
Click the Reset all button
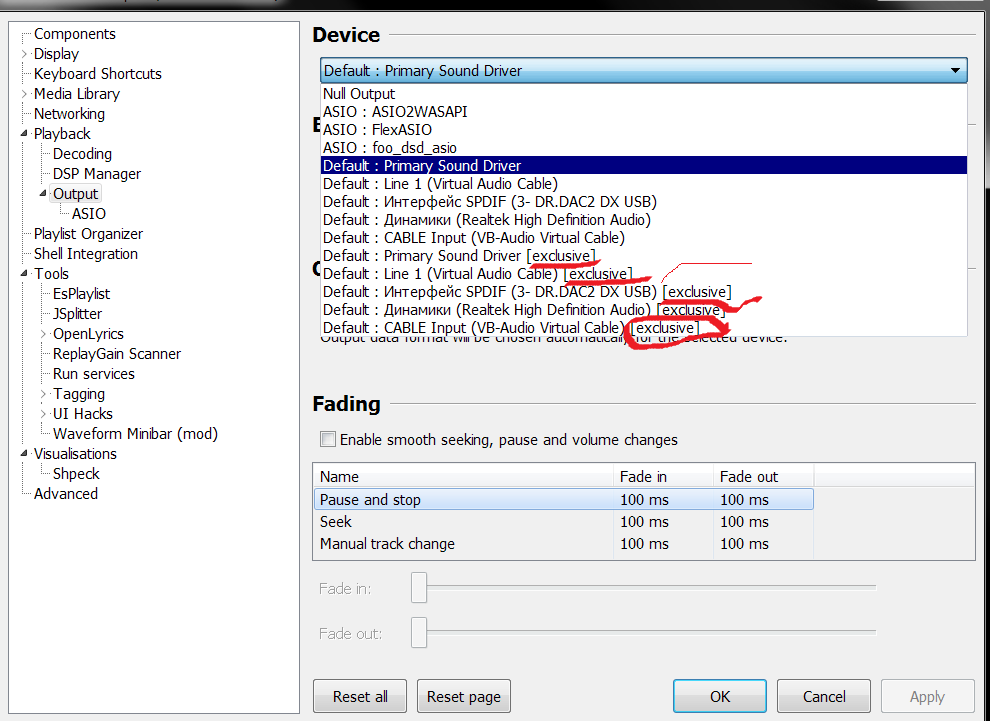coord(360,697)
